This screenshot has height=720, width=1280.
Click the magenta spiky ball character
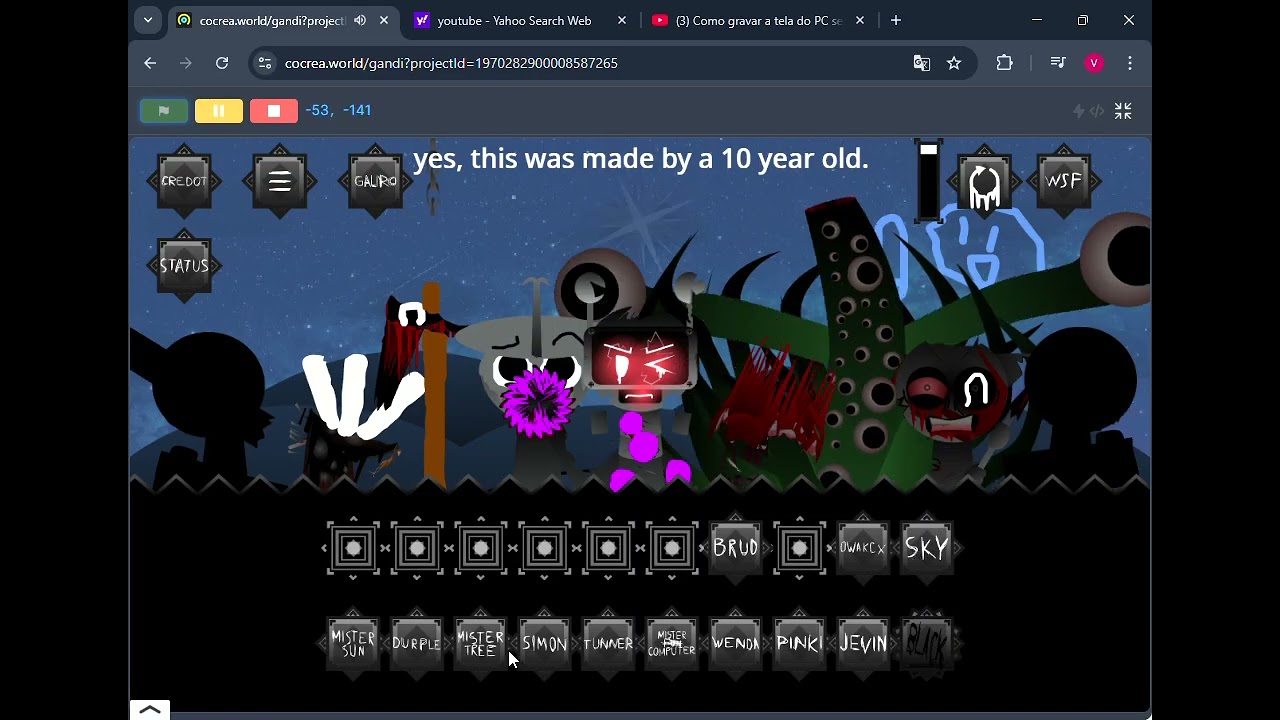pyautogui.click(x=538, y=402)
